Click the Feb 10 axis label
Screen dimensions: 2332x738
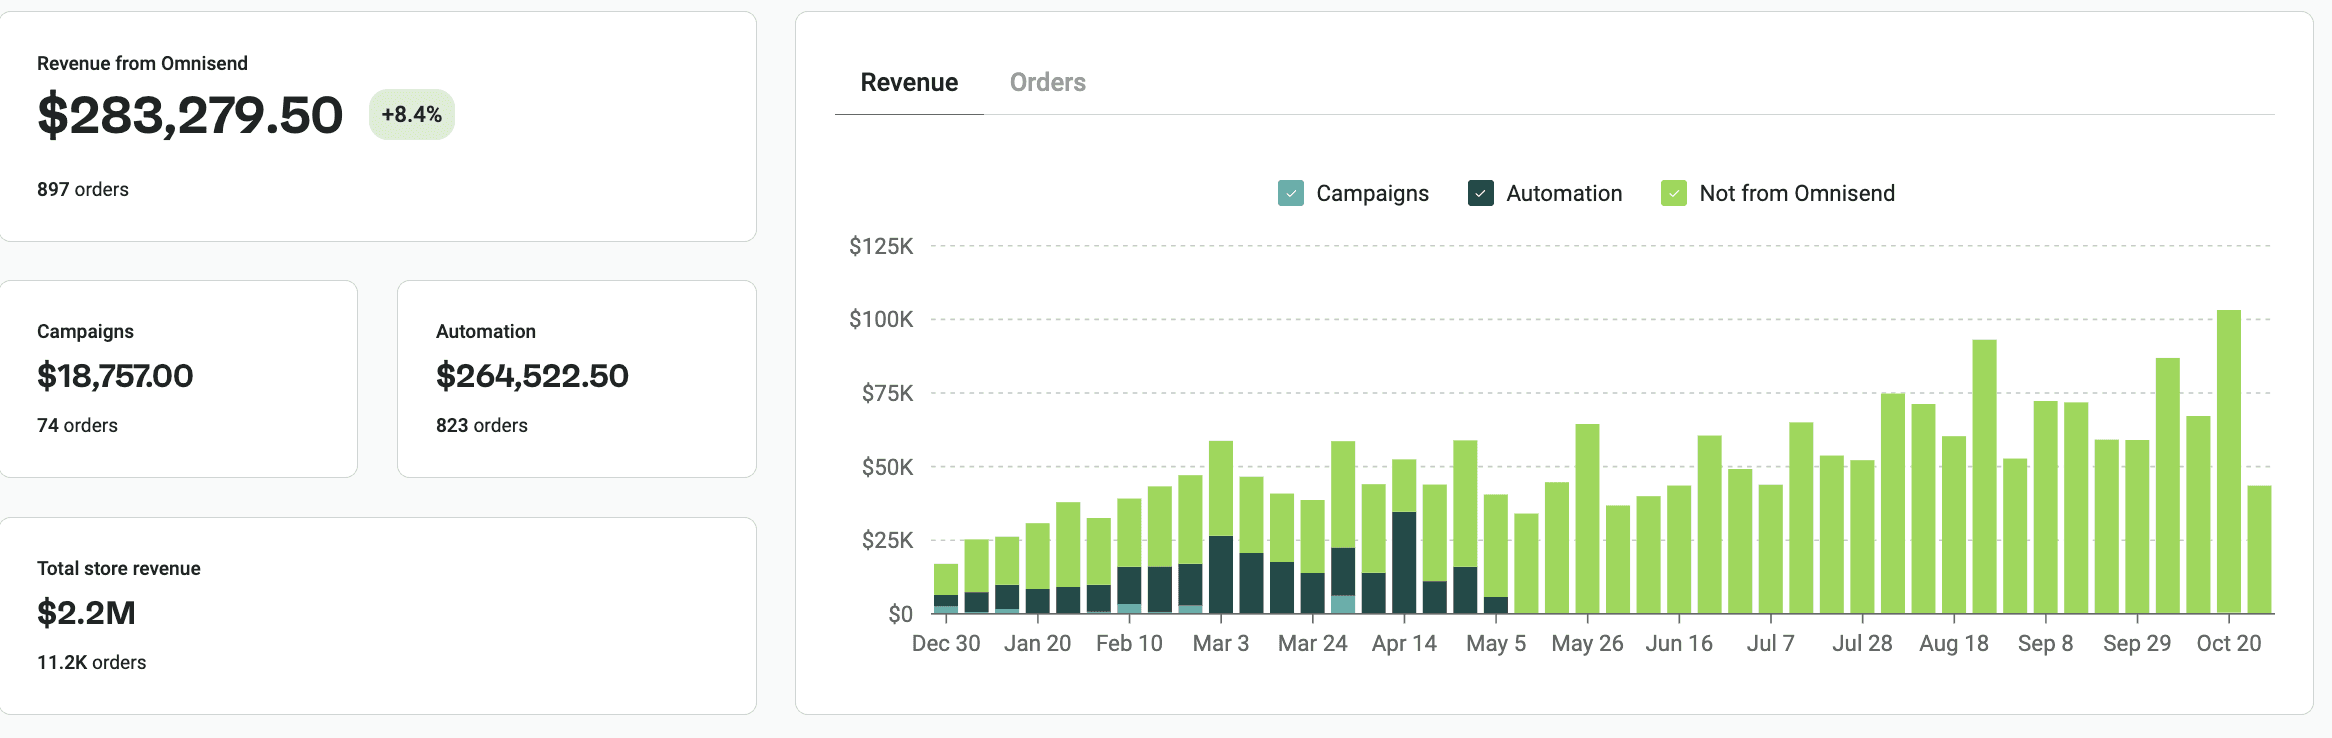pyautogui.click(x=1129, y=643)
